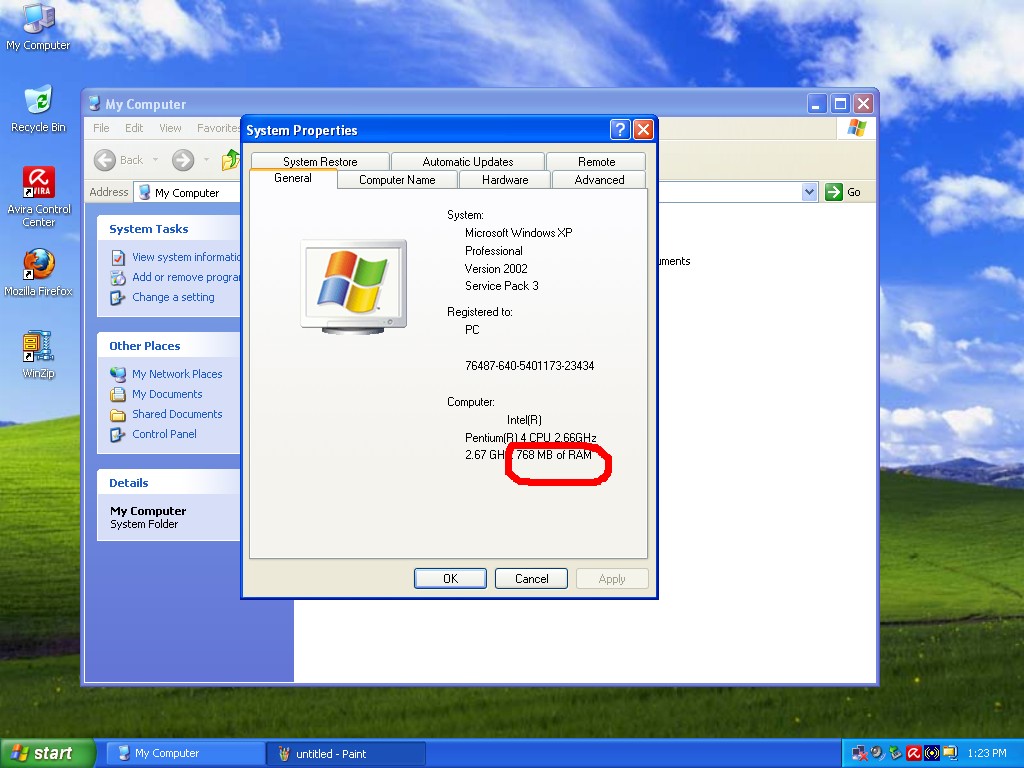Click the folder with monitor tray icon
1024x768 pixels.
click(x=949, y=753)
